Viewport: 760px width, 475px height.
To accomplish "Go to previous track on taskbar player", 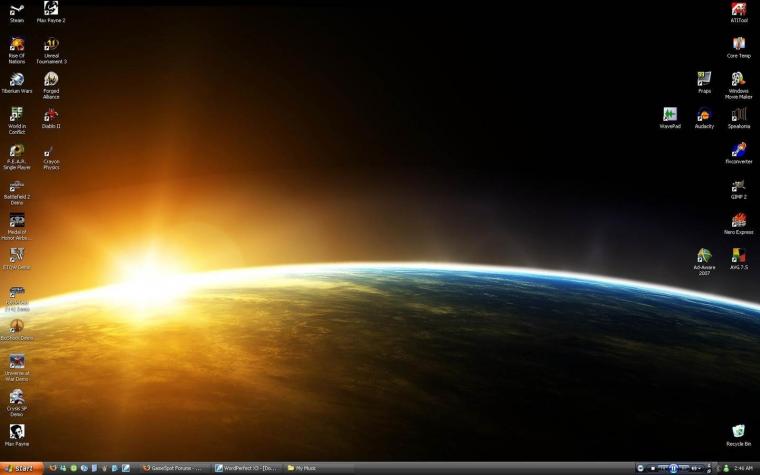I will pyautogui.click(x=663, y=468).
